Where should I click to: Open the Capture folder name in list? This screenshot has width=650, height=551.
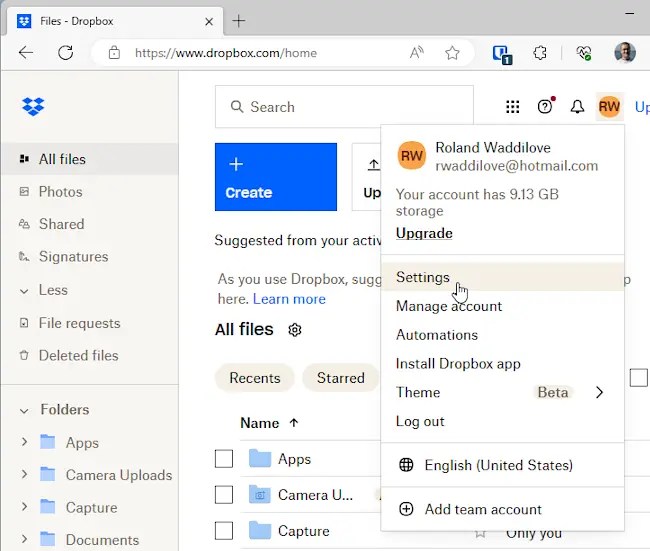(303, 531)
